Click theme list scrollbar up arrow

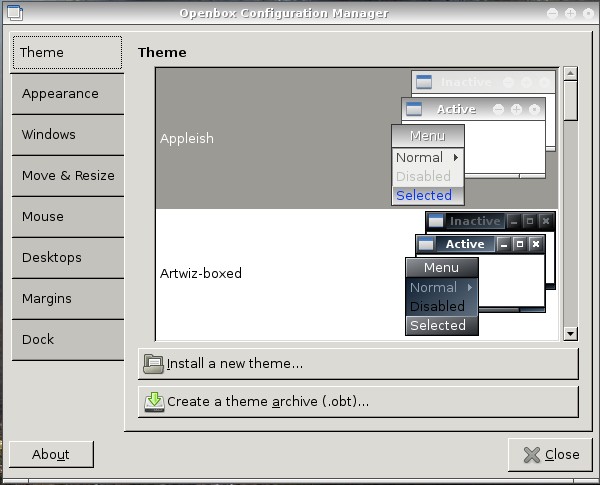[x=571, y=73]
